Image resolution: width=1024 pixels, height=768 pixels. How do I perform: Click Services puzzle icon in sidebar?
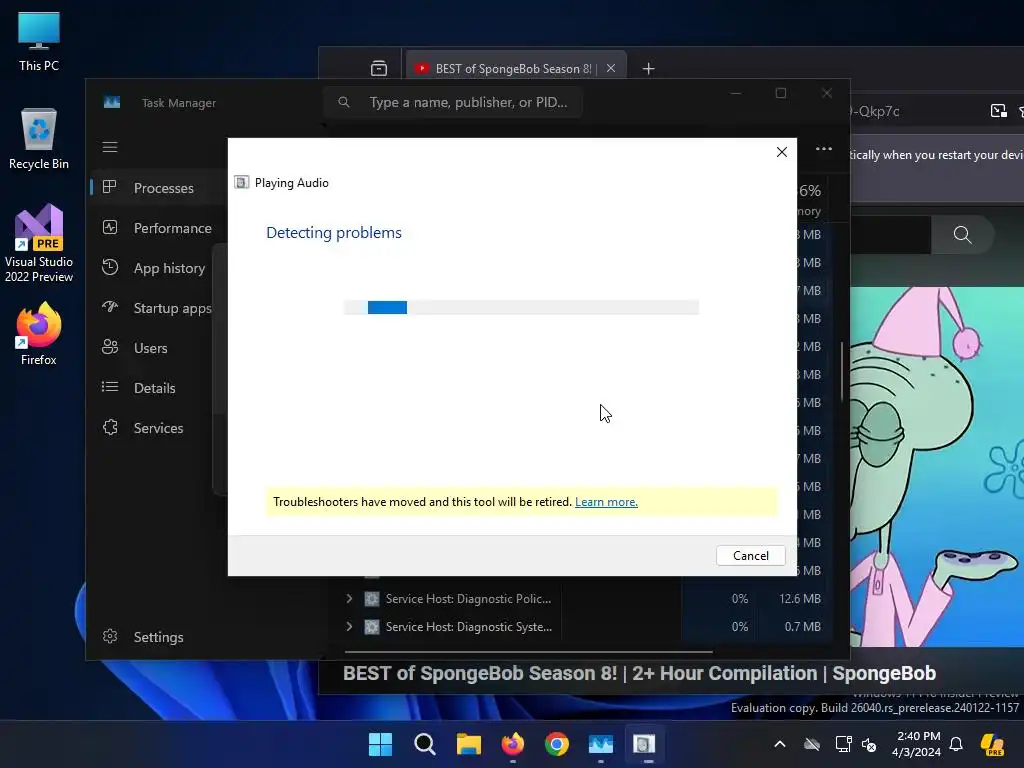click(x=110, y=427)
